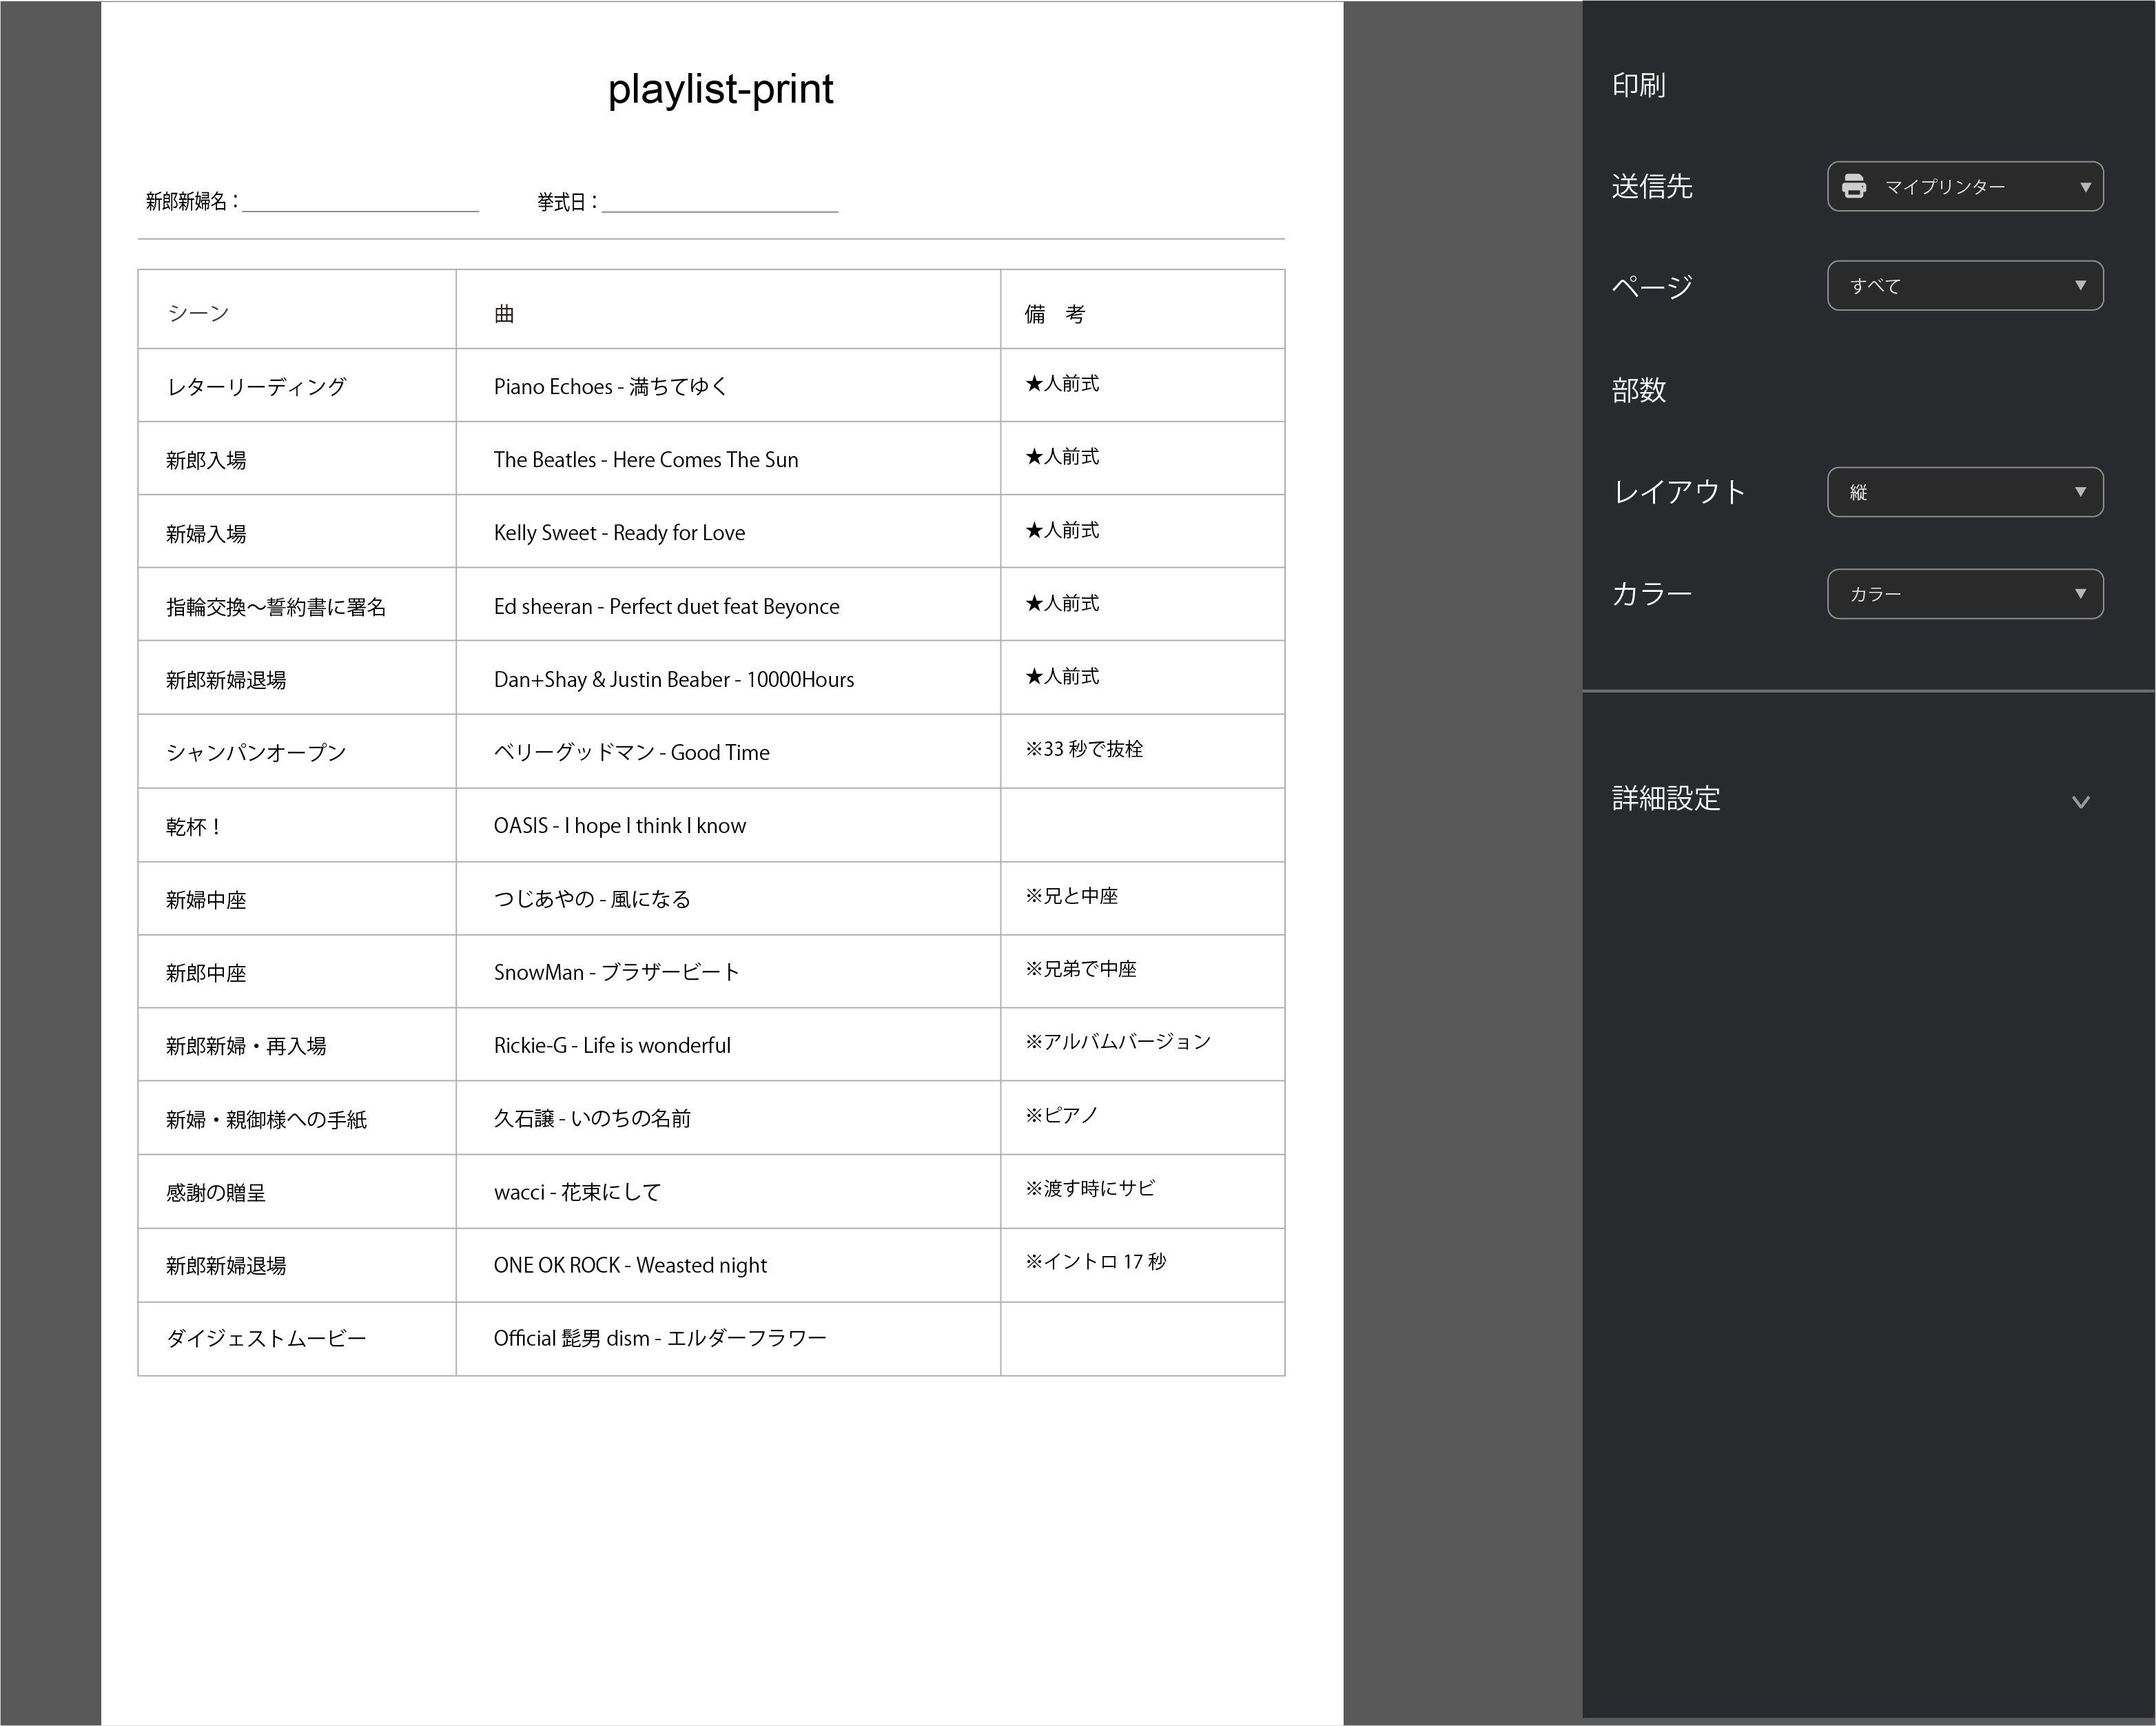
Task: Open the ページ すべて dropdown
Action: coord(1965,286)
